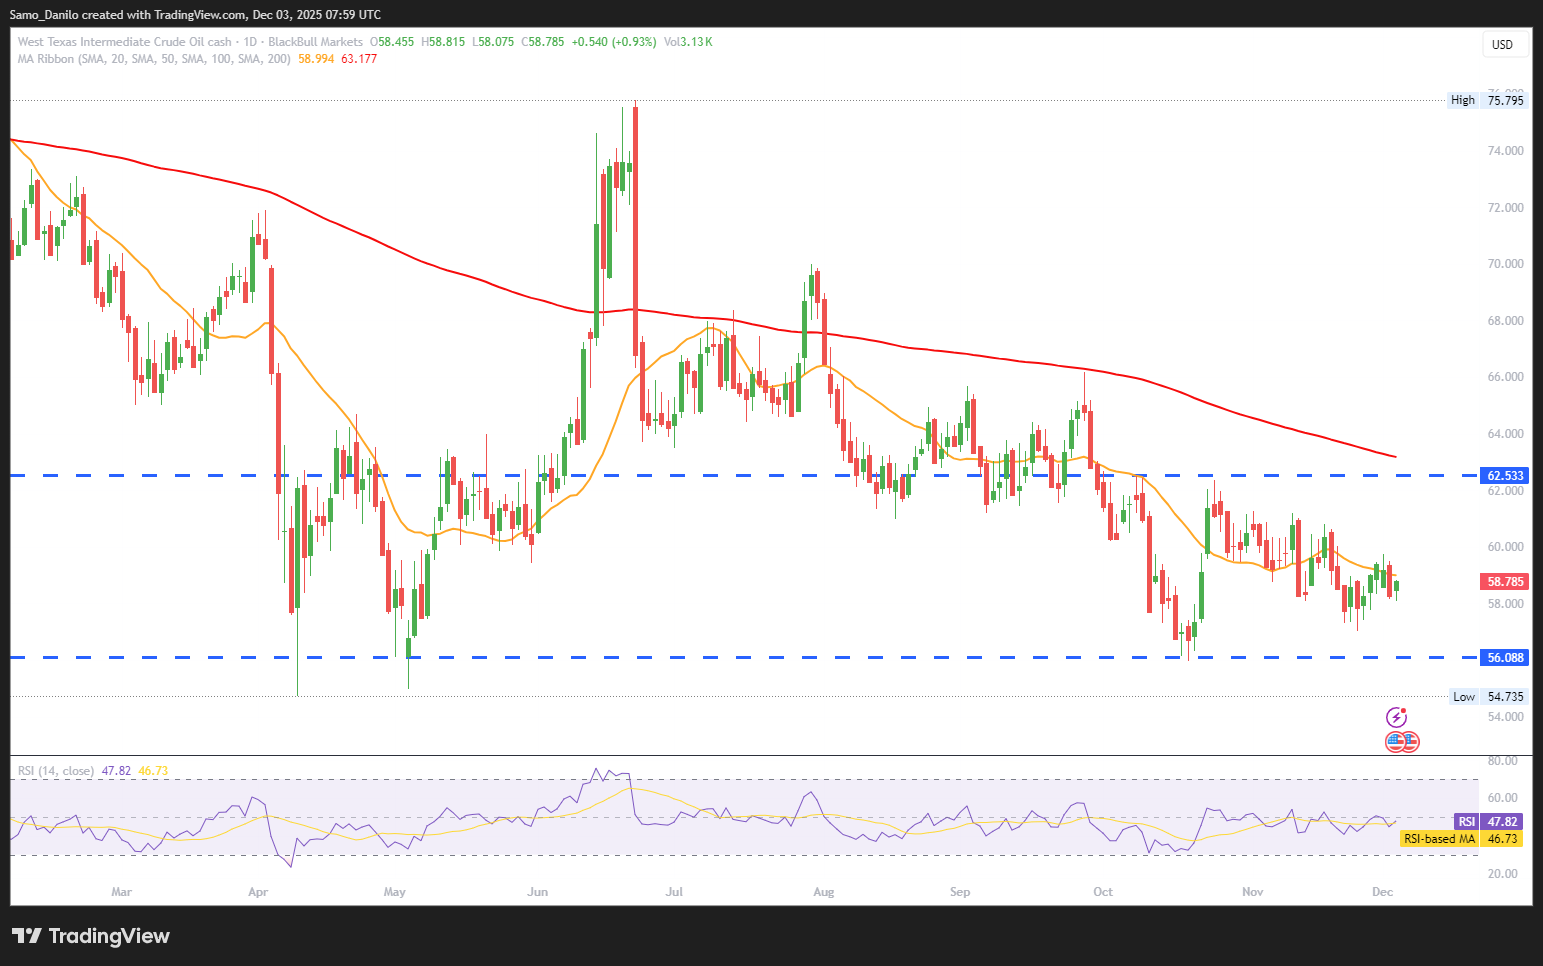The image size is (1543, 966).
Task: Click the red 58.785 current price tag
Action: click(1505, 581)
